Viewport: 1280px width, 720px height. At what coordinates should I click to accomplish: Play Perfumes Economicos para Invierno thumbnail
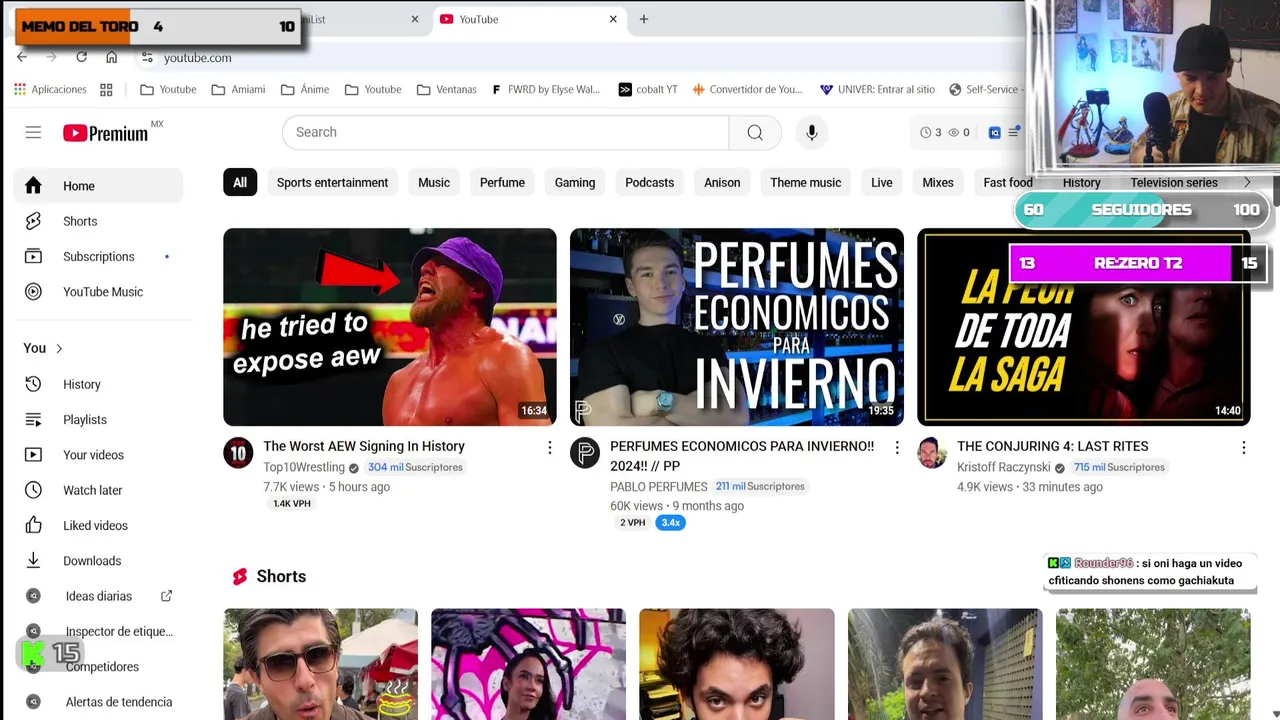click(737, 327)
